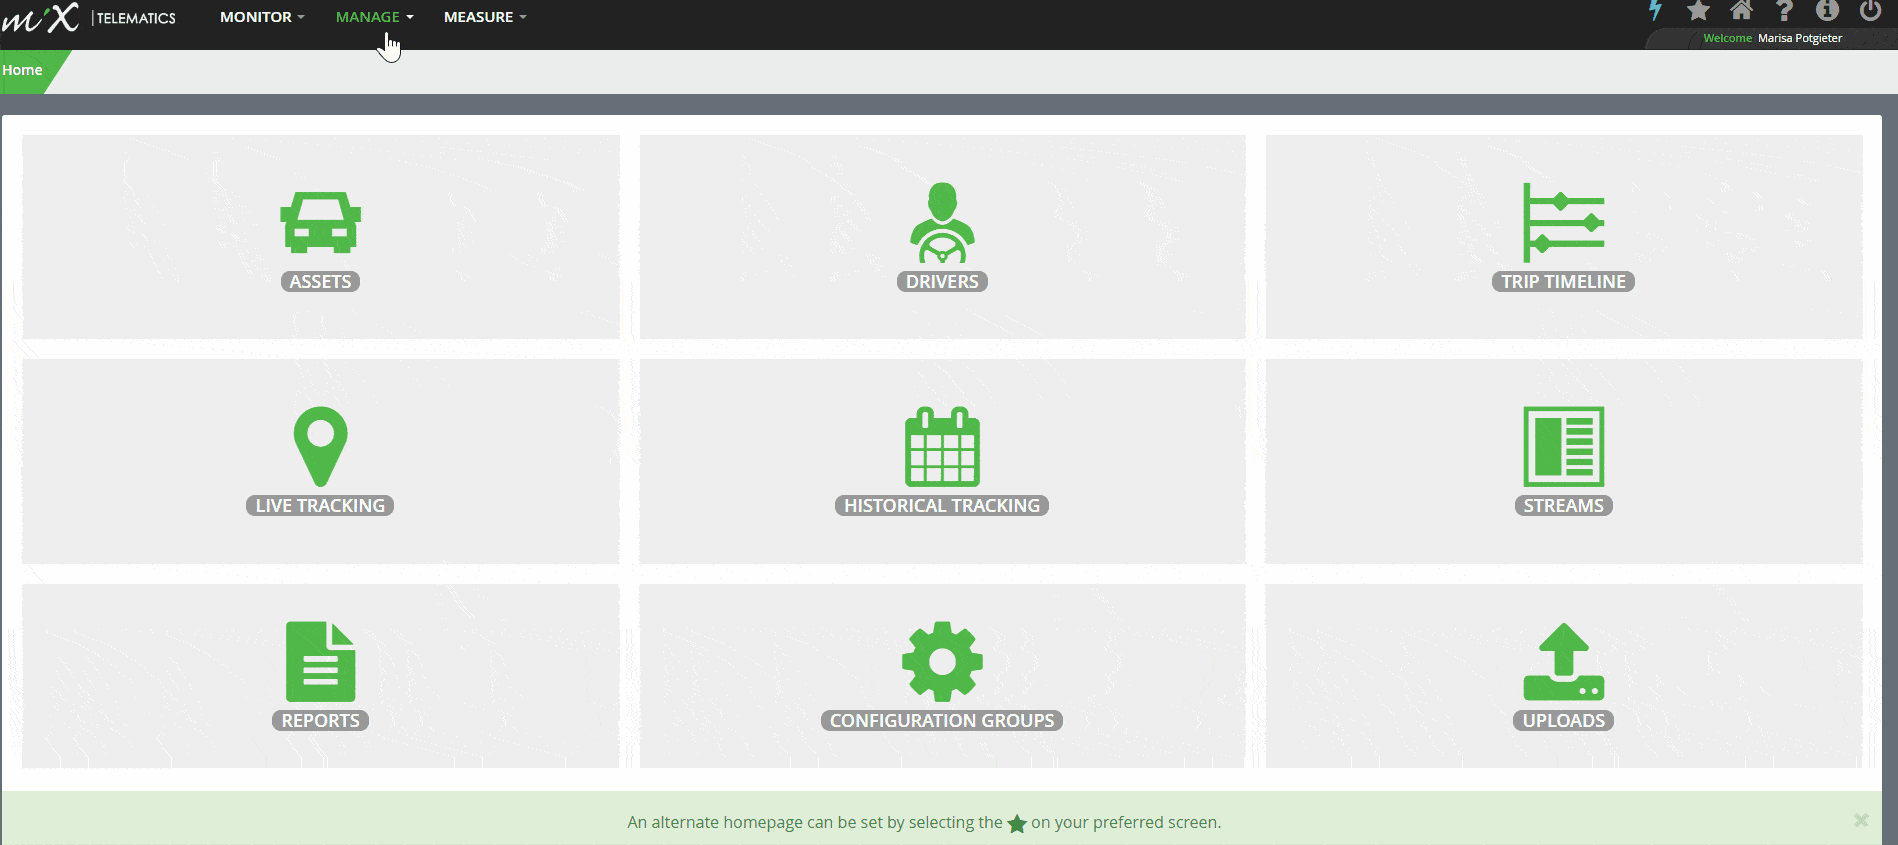Click the lightning bolt icon in header

pyautogui.click(x=1656, y=11)
